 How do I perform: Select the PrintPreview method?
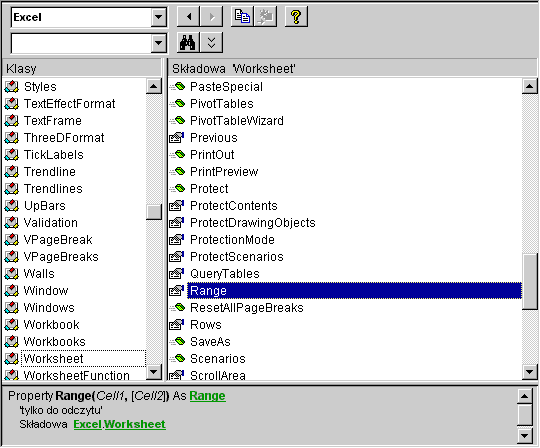(224, 172)
